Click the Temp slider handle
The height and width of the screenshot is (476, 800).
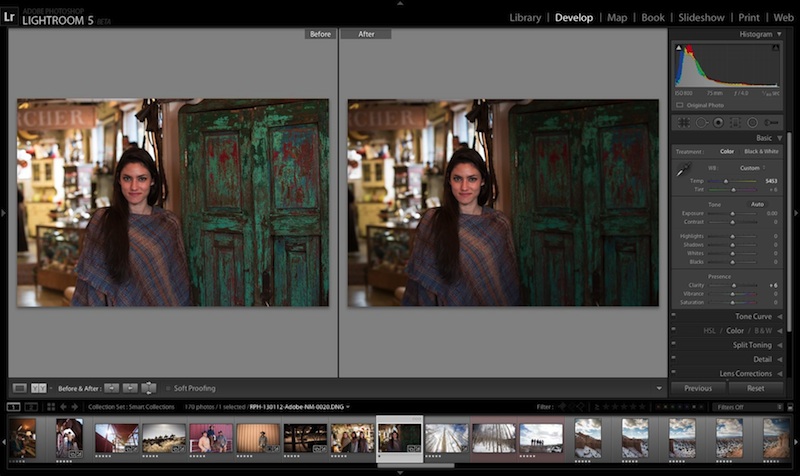click(x=725, y=181)
